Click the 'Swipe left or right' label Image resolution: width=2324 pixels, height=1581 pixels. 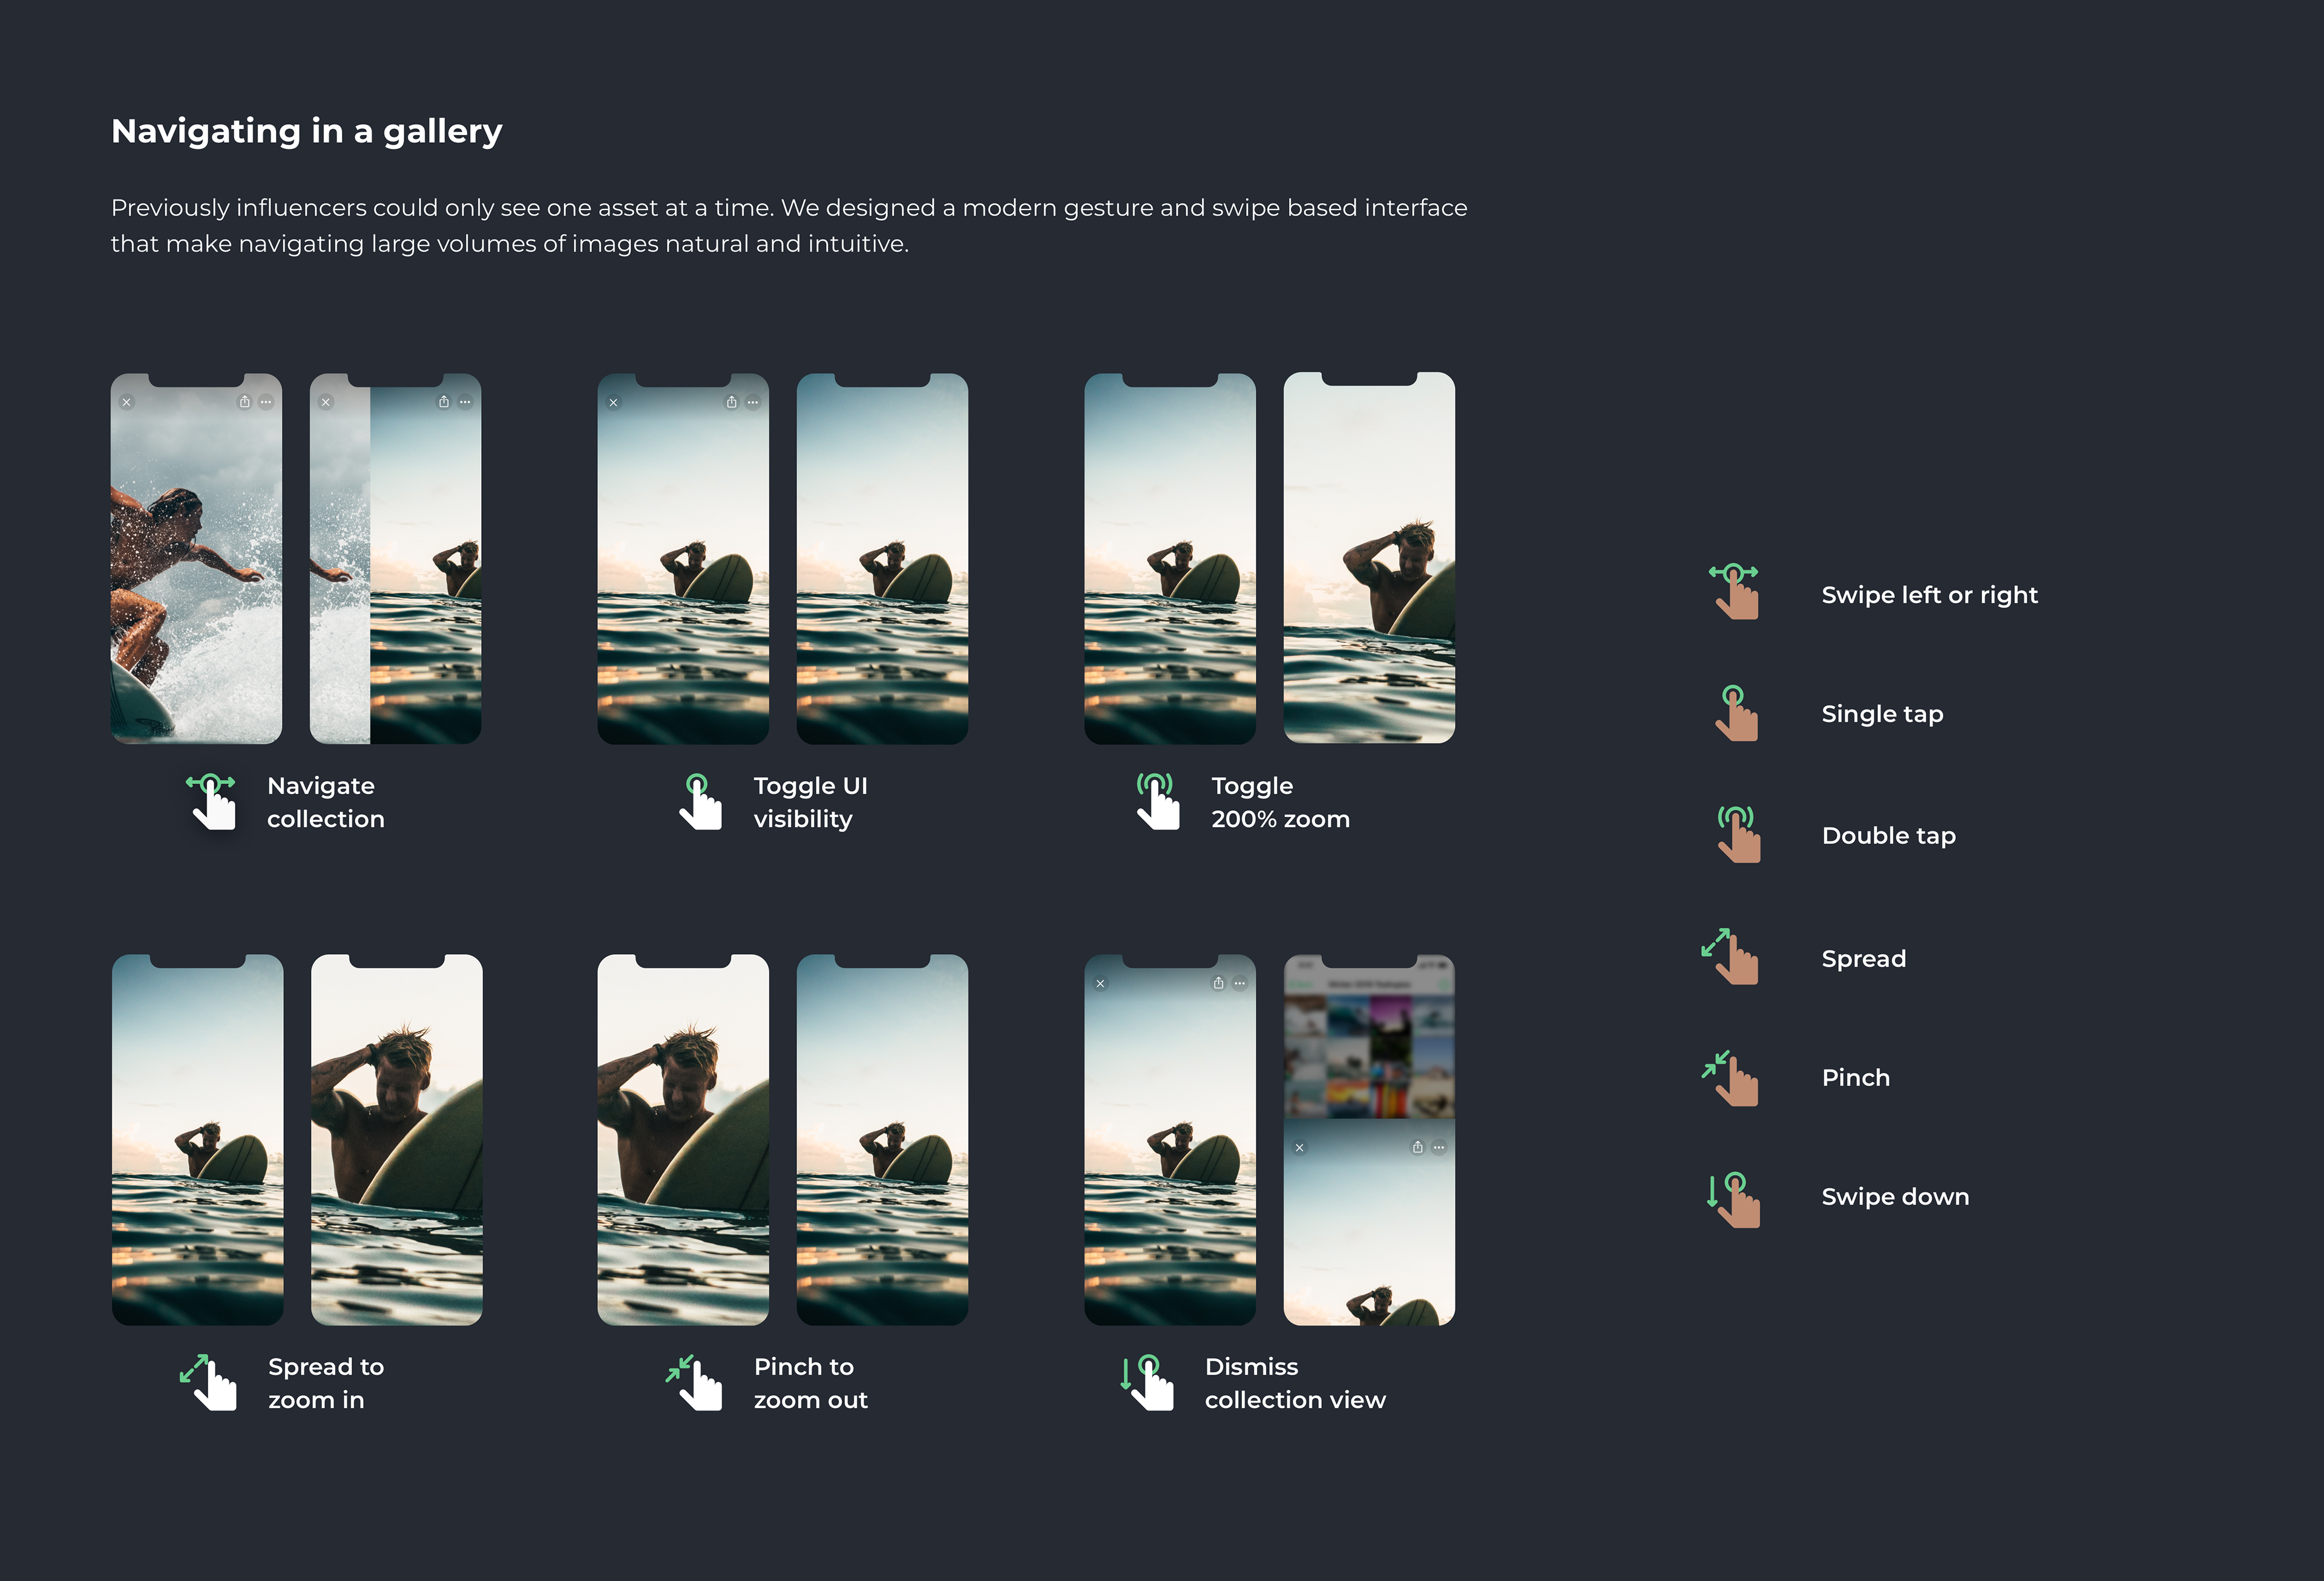(1929, 595)
